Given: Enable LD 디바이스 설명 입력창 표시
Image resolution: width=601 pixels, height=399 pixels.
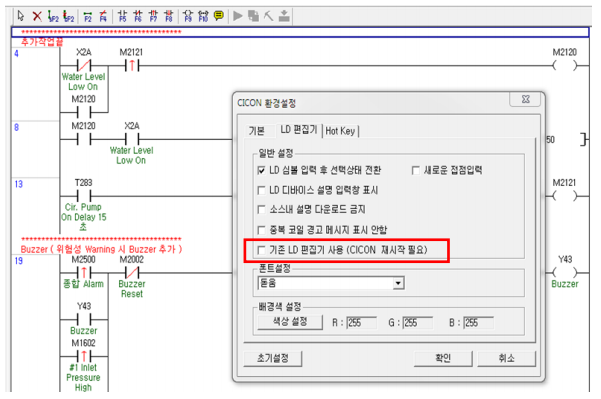Looking at the screenshot, I should click(261, 190).
